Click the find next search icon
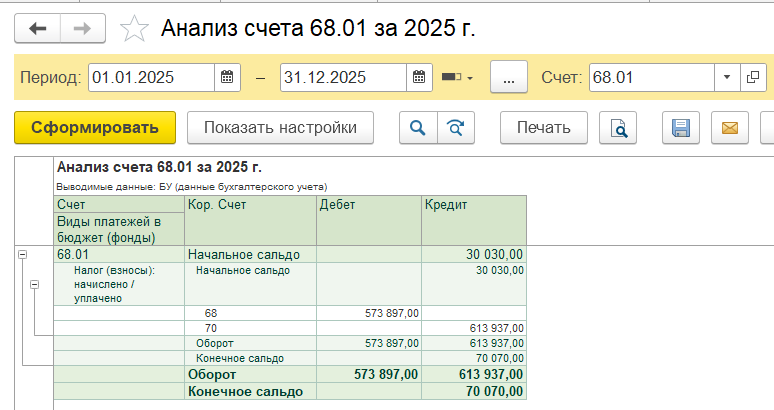Image resolution: width=774 pixels, height=410 pixels. click(455, 128)
